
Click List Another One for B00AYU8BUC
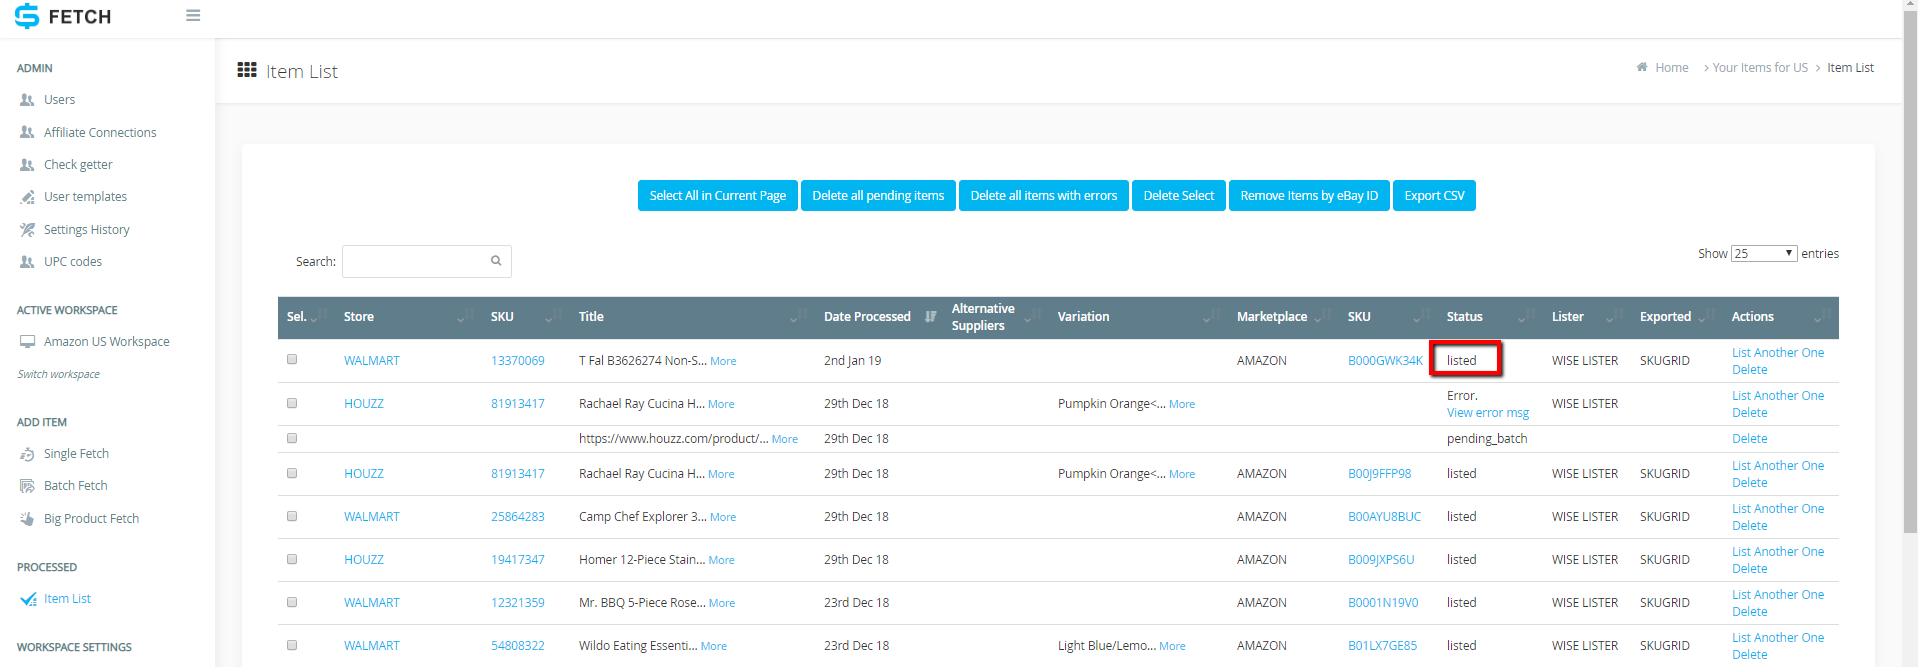pyautogui.click(x=1778, y=509)
